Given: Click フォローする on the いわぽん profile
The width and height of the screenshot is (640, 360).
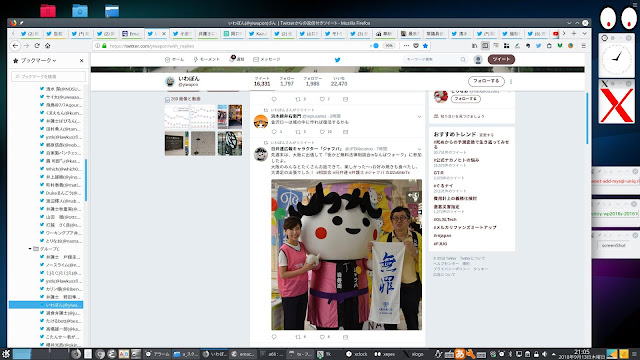Looking at the screenshot, I should click(x=486, y=81).
